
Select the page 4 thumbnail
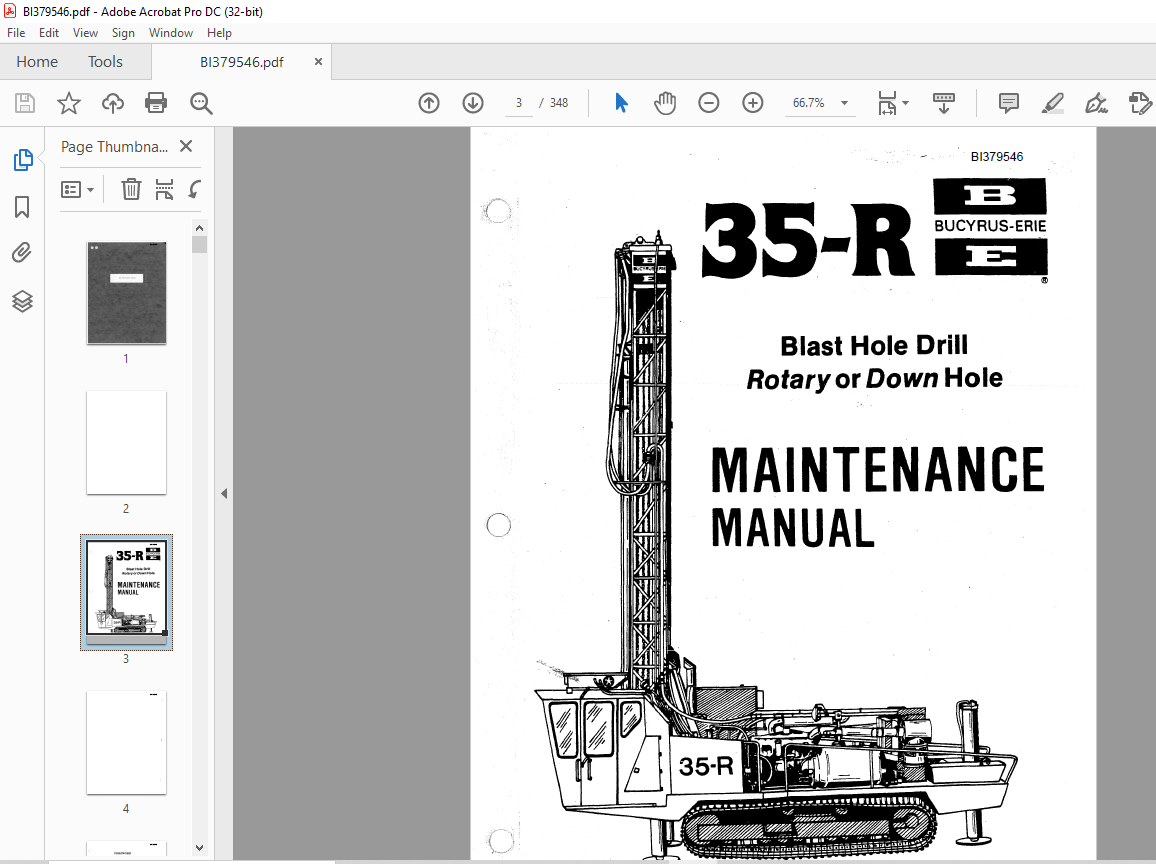point(126,742)
